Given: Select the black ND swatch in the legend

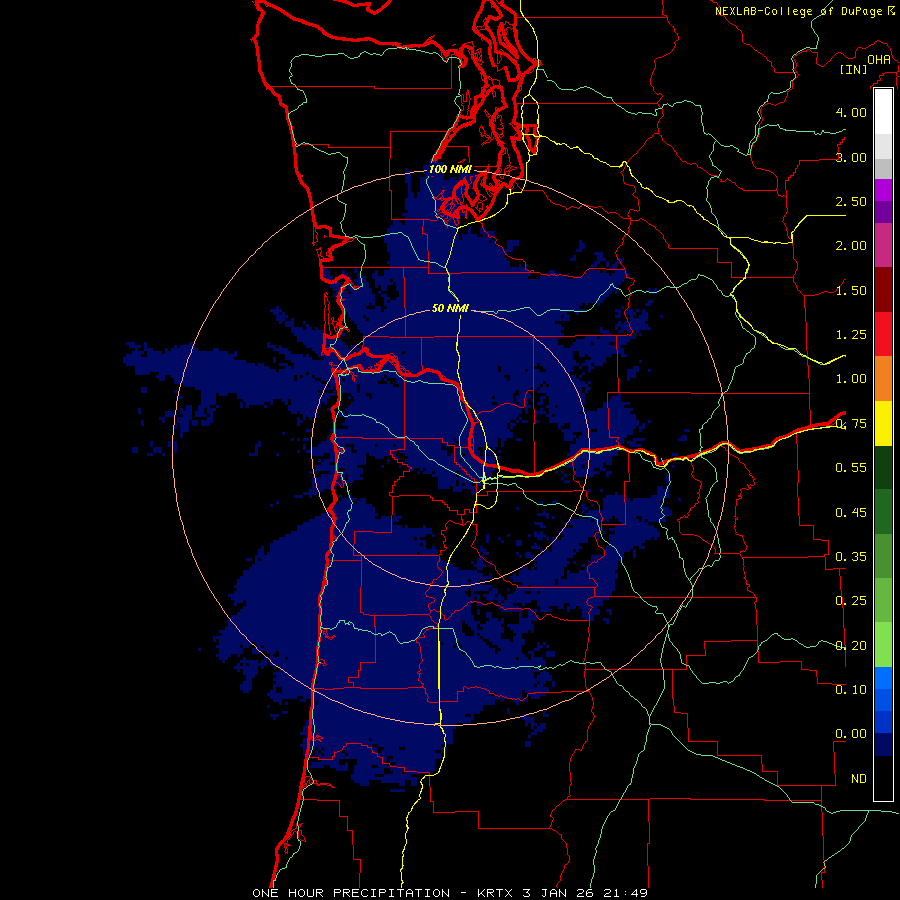Looking at the screenshot, I should point(883,778).
